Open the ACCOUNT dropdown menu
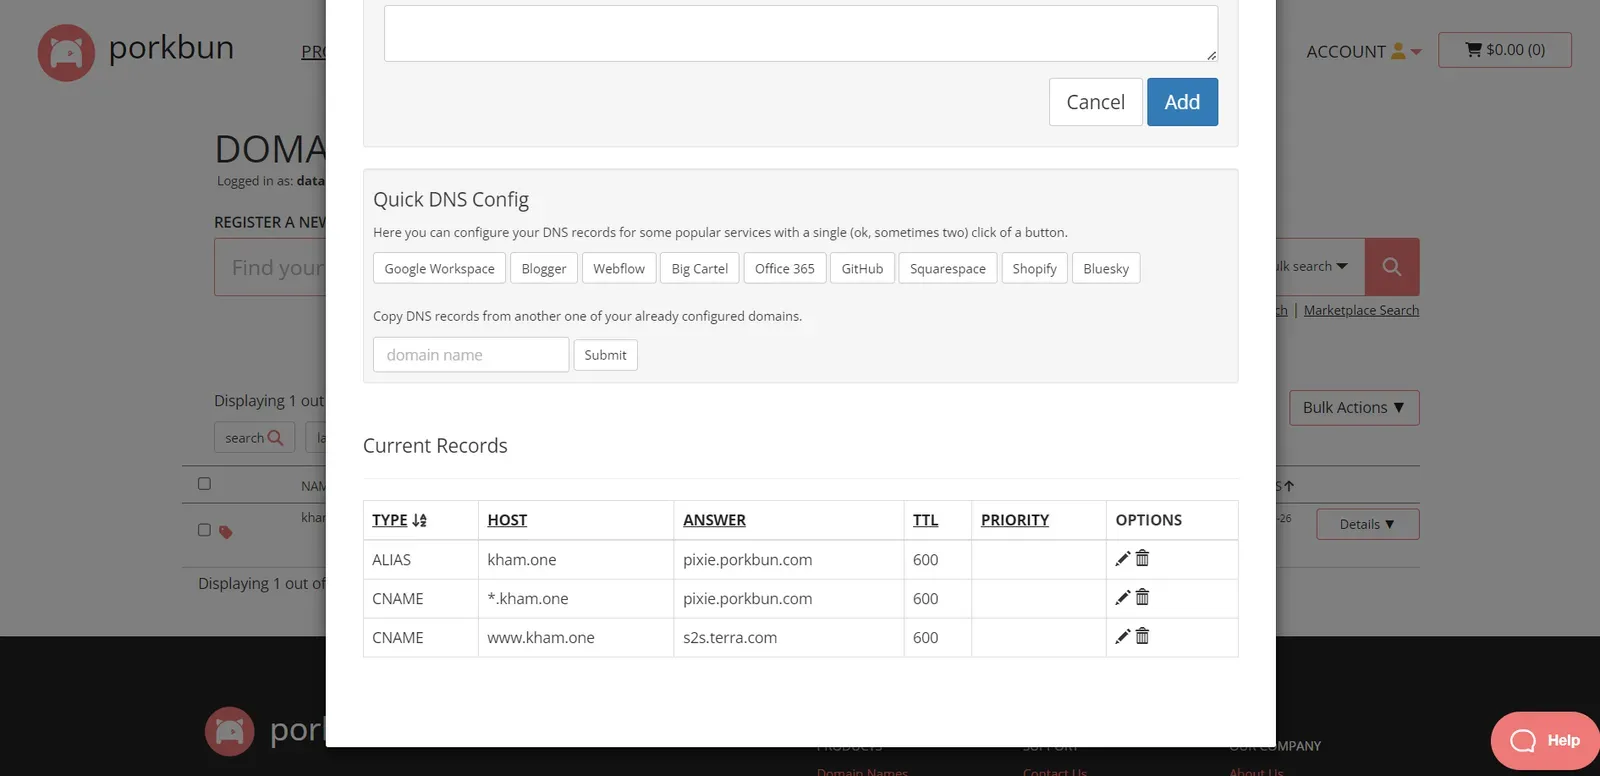This screenshot has width=1600, height=776. pyautogui.click(x=1363, y=51)
